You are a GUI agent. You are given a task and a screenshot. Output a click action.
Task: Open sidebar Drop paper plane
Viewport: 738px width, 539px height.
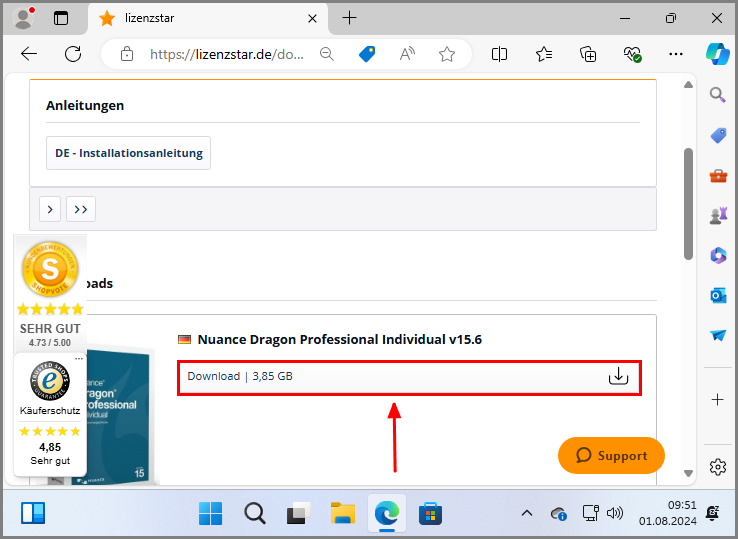tap(718, 335)
